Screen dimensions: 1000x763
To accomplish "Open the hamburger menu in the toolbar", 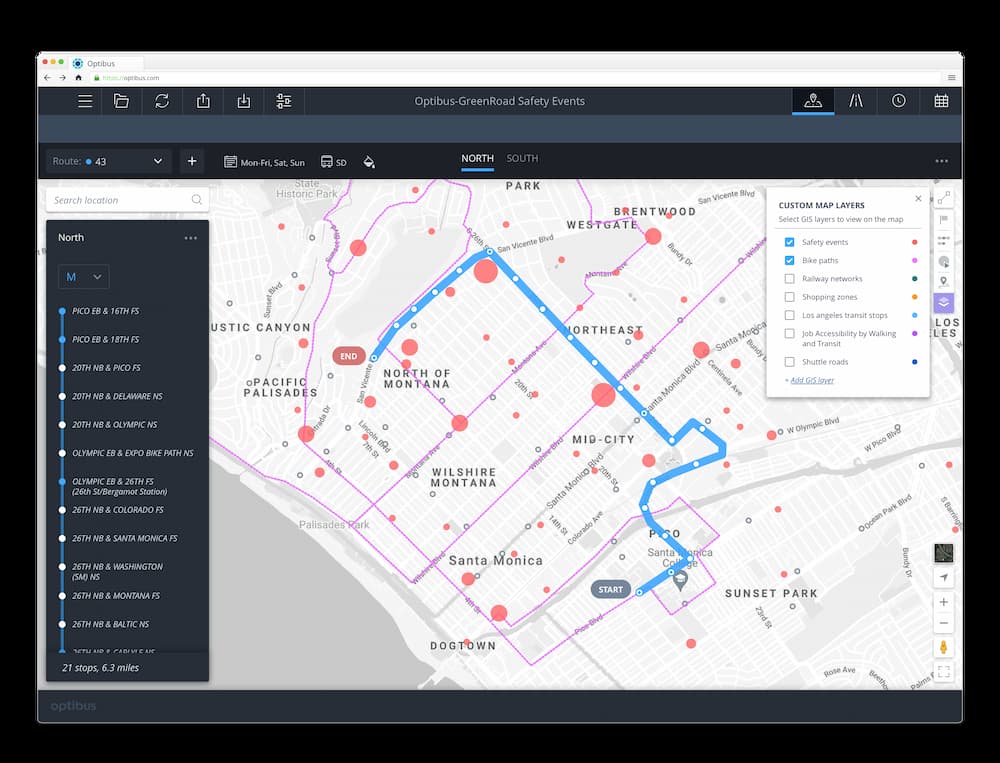I will [x=85, y=101].
